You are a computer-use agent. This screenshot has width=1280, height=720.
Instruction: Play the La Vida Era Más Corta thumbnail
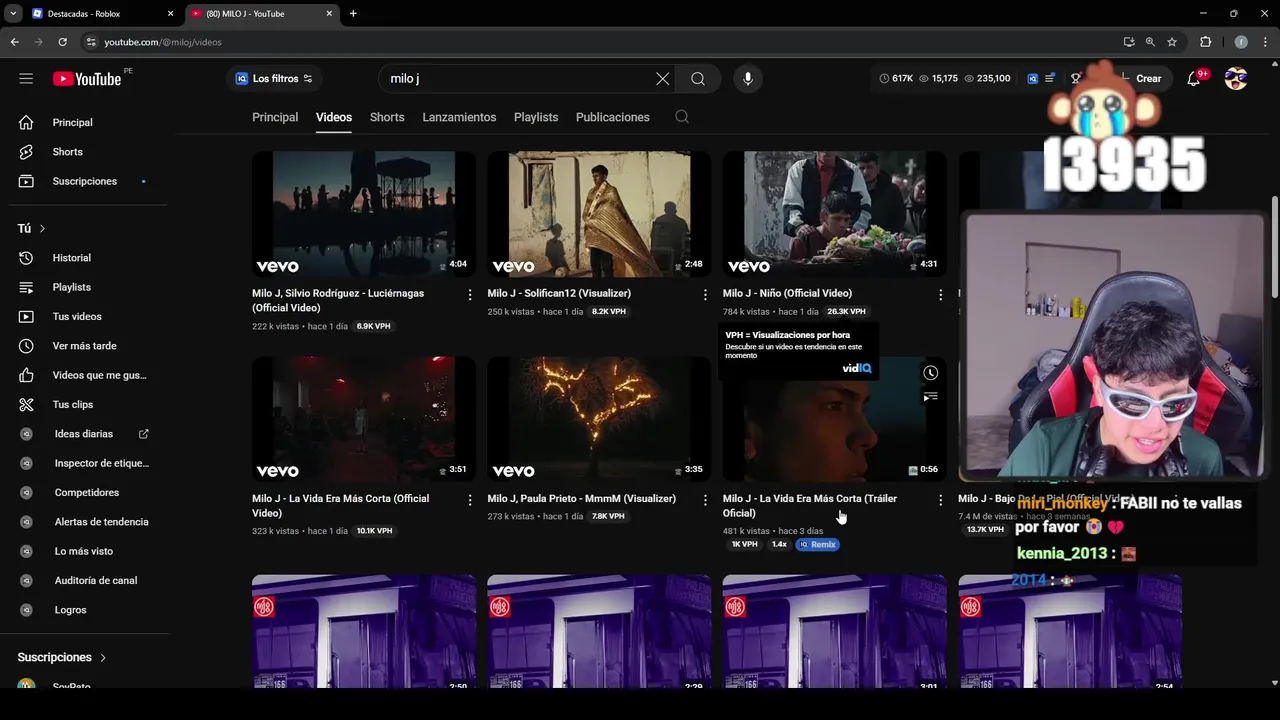[364, 419]
